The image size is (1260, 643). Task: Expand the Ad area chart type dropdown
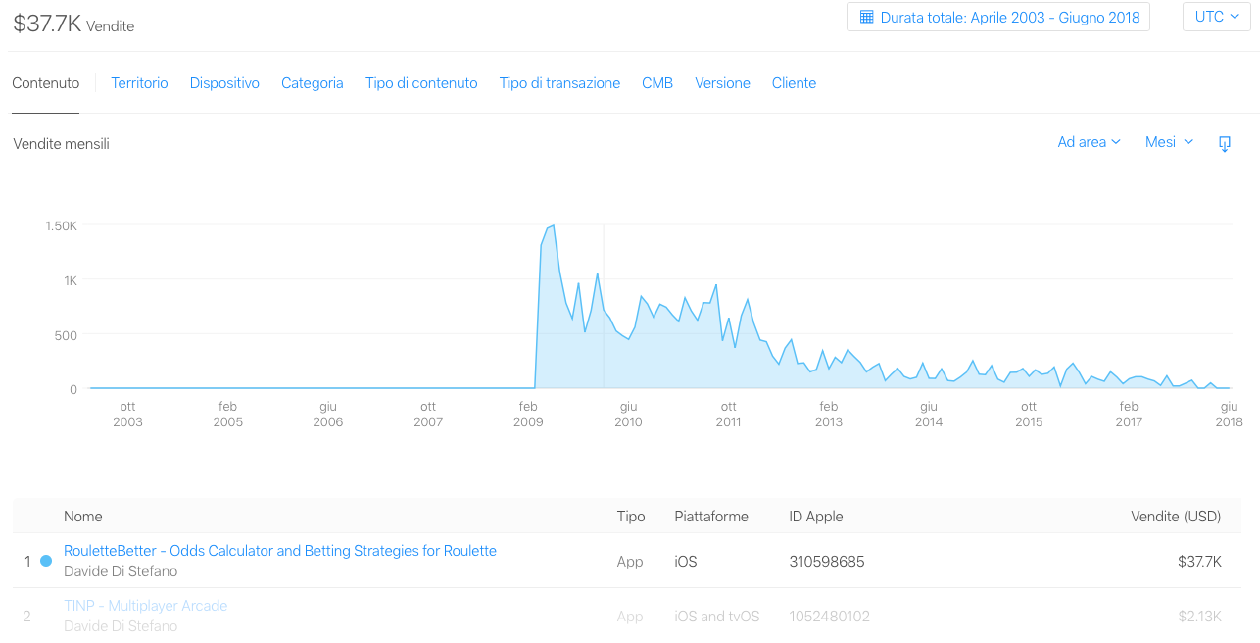pos(1089,142)
